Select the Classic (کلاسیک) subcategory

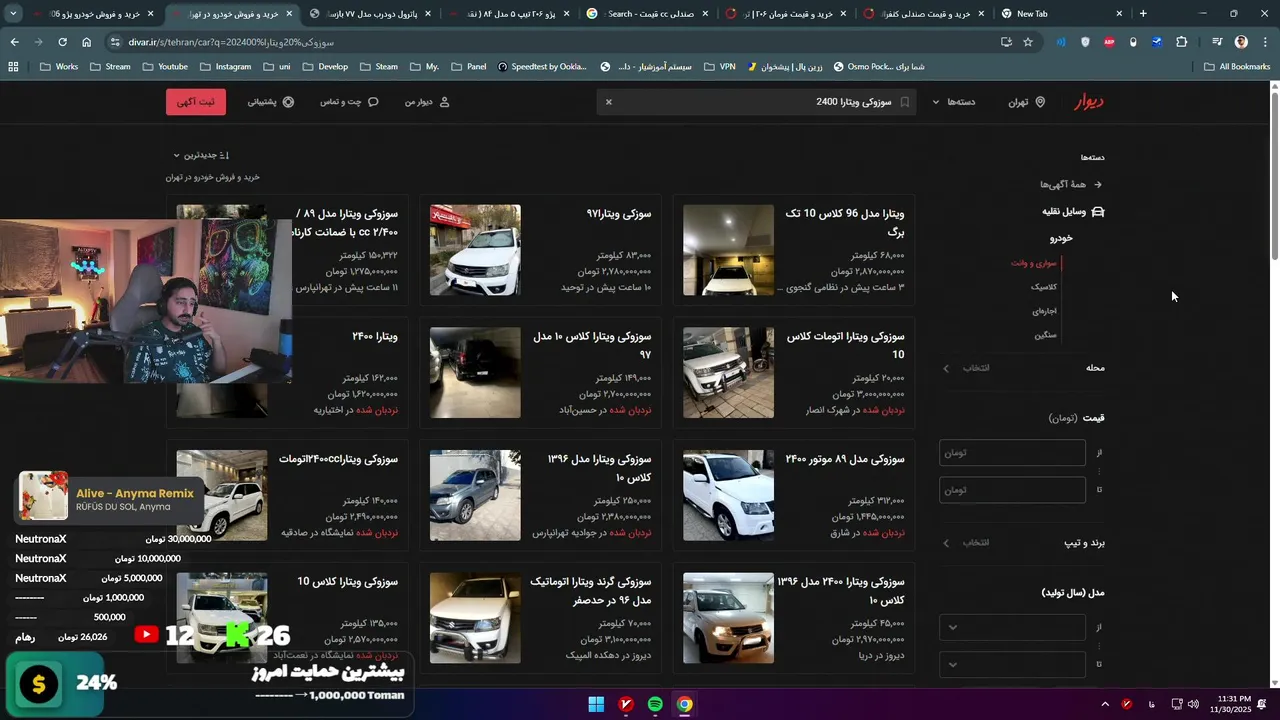[x=1044, y=287]
